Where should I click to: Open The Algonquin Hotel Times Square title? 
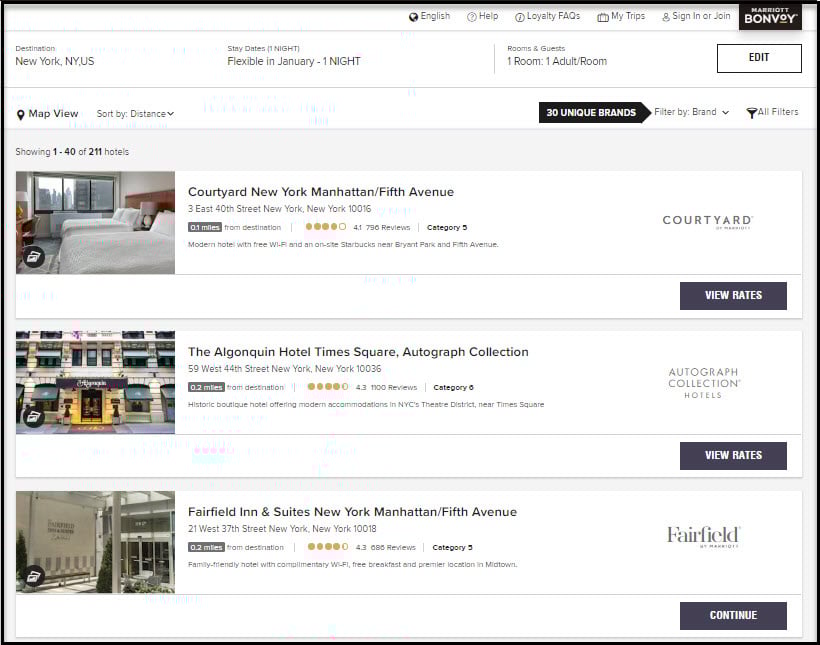point(358,352)
